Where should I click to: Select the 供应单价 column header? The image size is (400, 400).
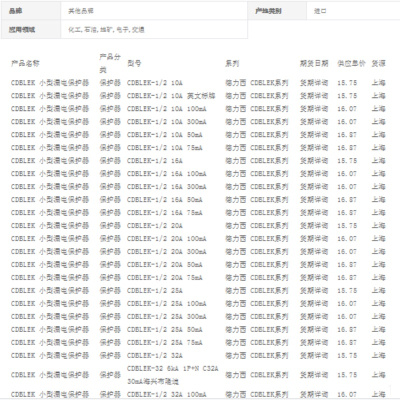tap(351, 63)
